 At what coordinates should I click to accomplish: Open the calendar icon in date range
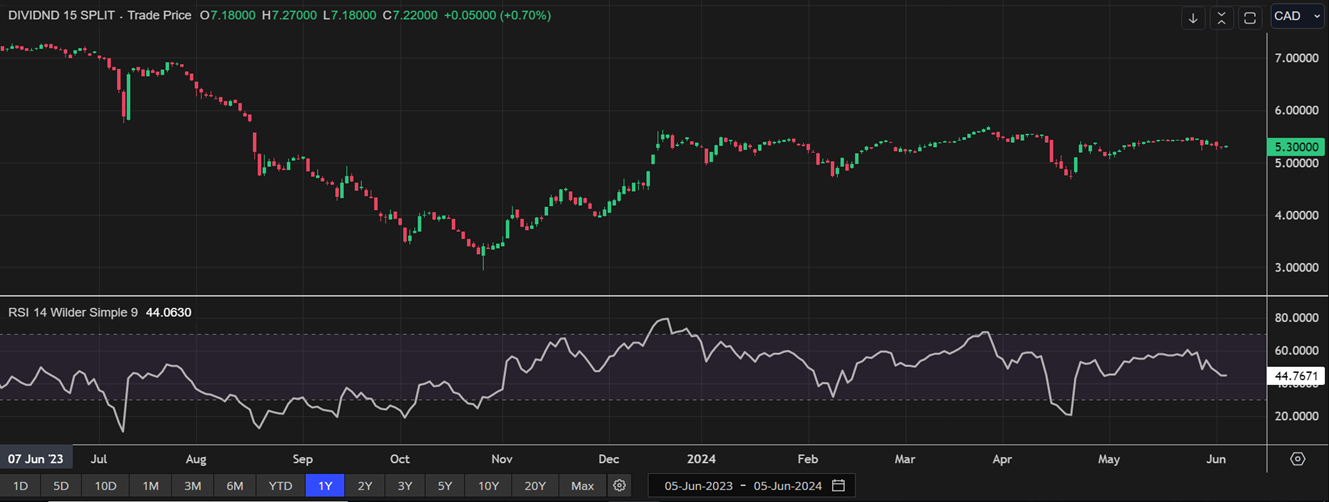[x=838, y=486]
